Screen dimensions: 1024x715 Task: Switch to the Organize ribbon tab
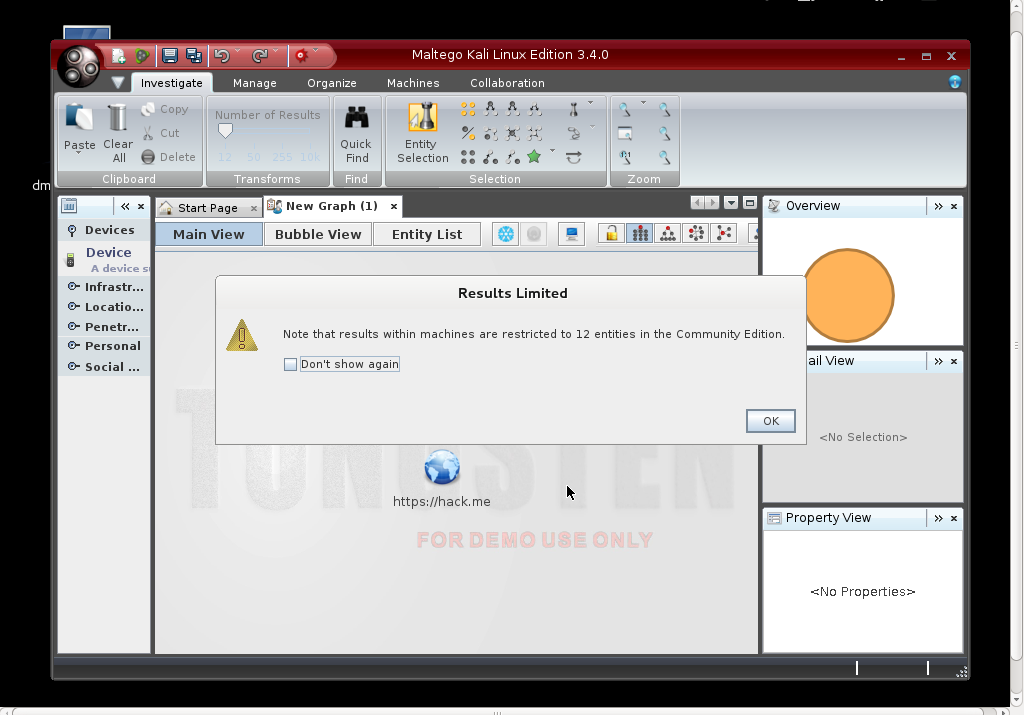[332, 83]
